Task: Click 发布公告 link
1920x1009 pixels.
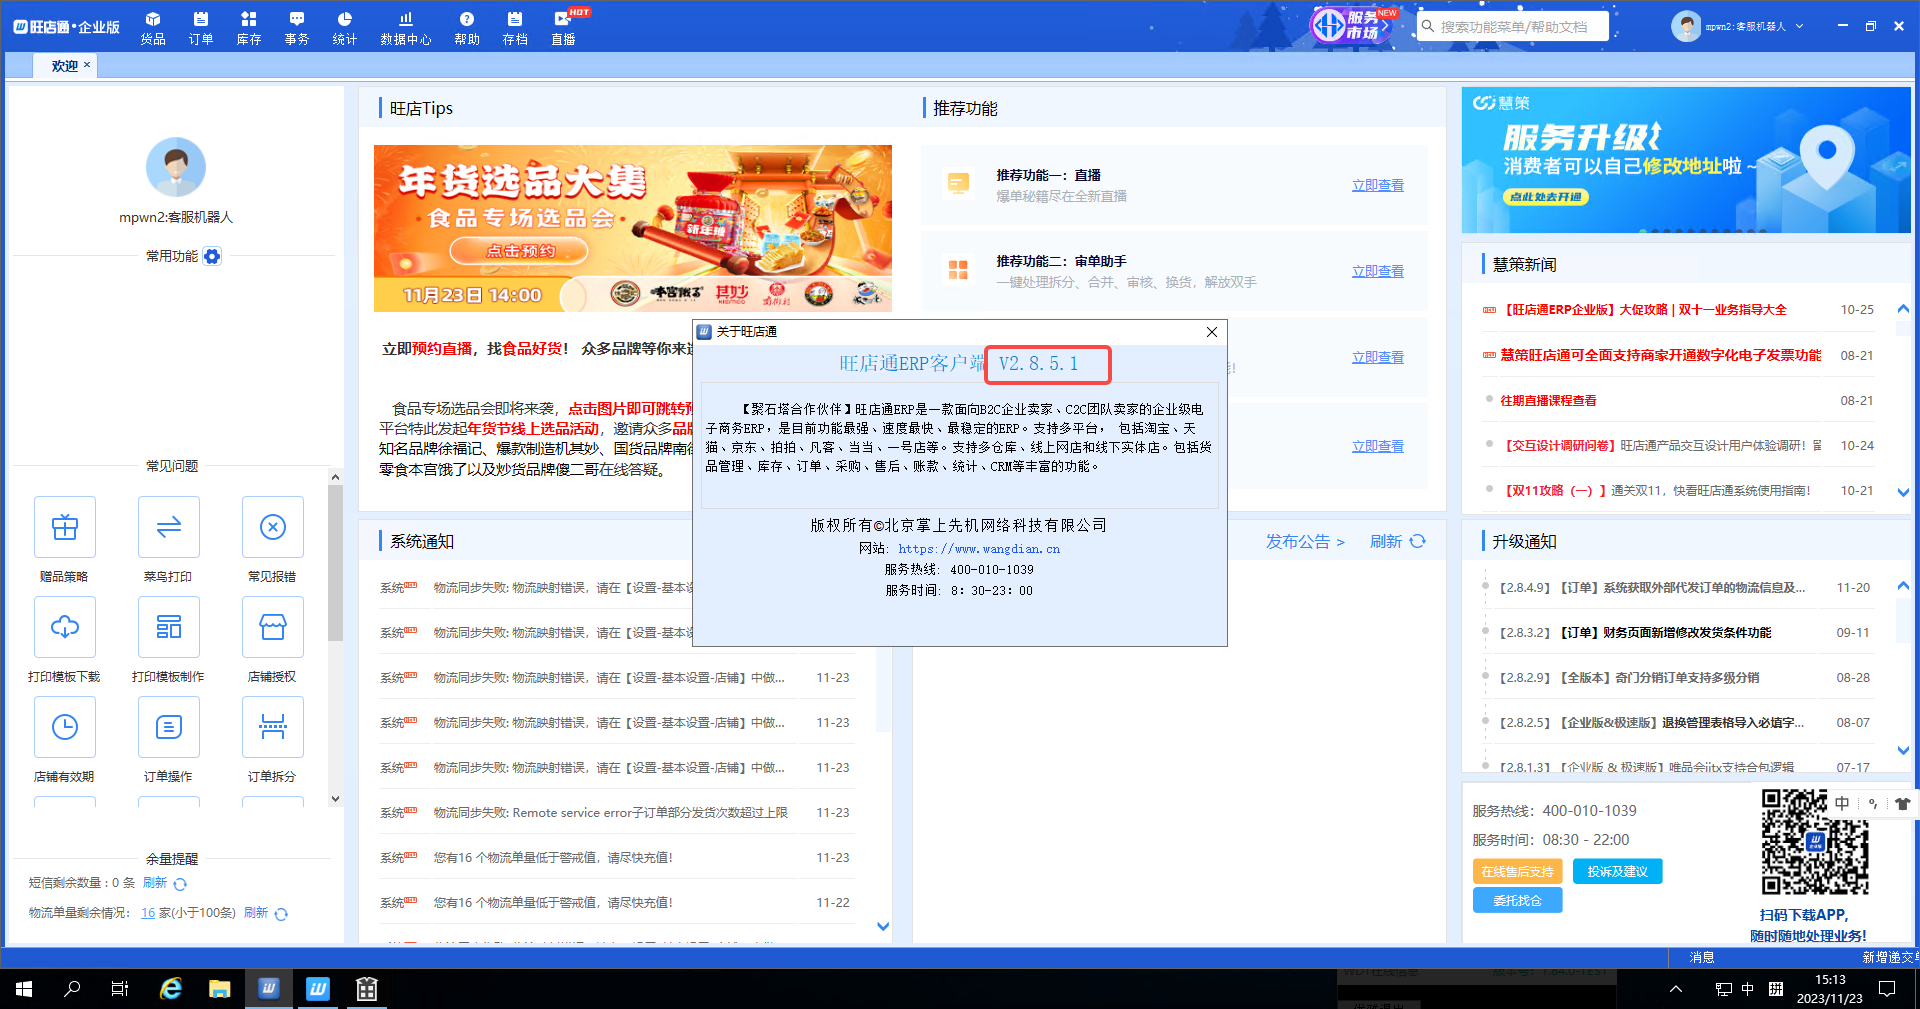Action: [1305, 541]
